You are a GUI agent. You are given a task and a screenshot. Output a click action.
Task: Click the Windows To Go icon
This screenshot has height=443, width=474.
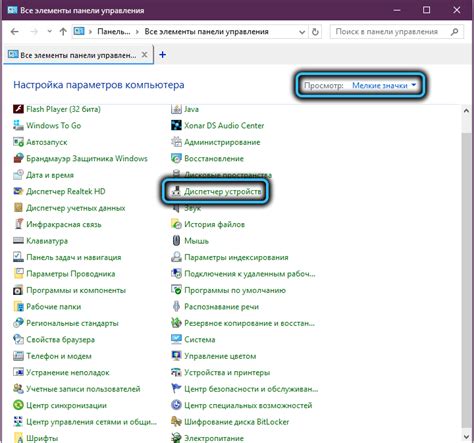click(18, 125)
